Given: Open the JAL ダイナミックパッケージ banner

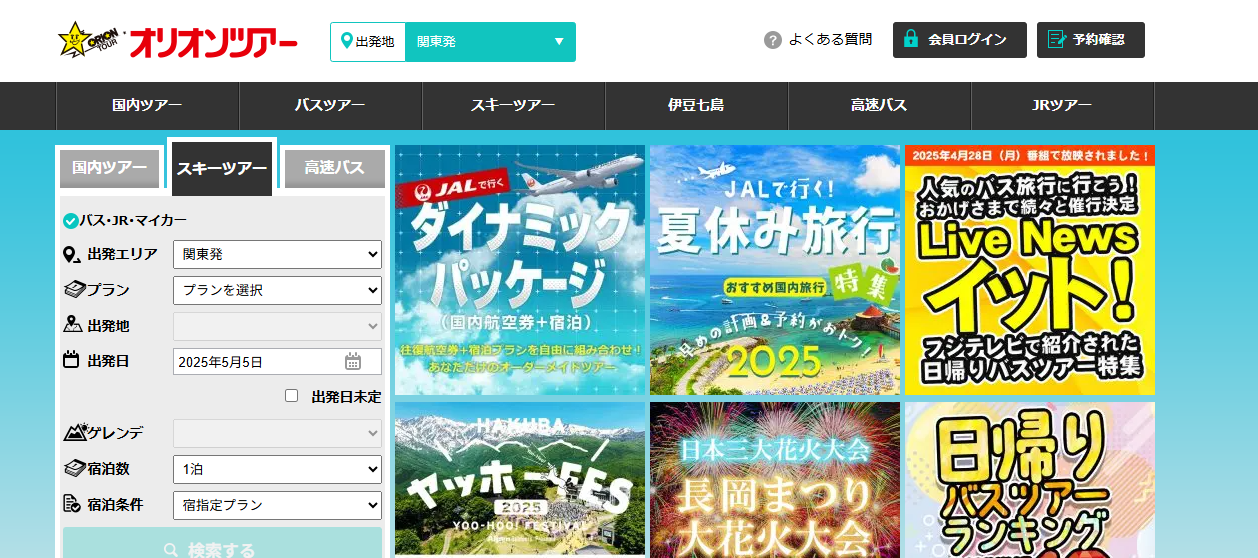Looking at the screenshot, I should click(x=520, y=270).
